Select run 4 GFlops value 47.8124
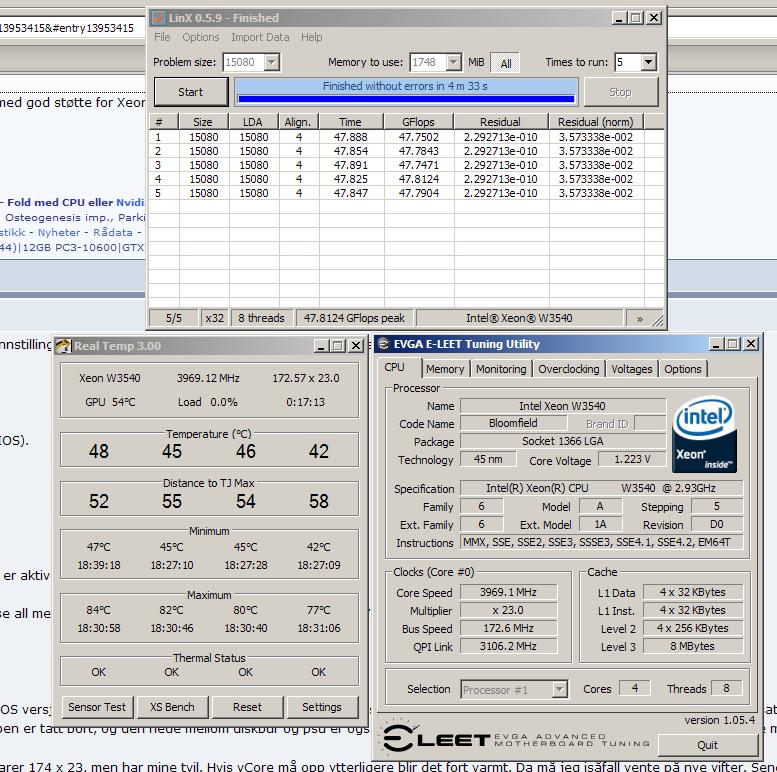777x772 pixels. tap(419, 179)
